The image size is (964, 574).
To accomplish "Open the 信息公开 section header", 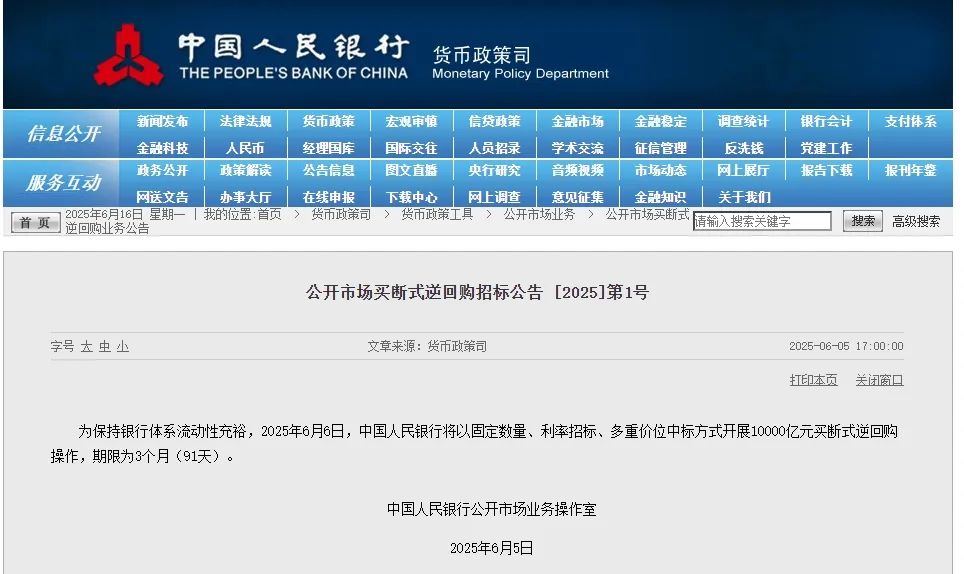I will coord(63,134).
